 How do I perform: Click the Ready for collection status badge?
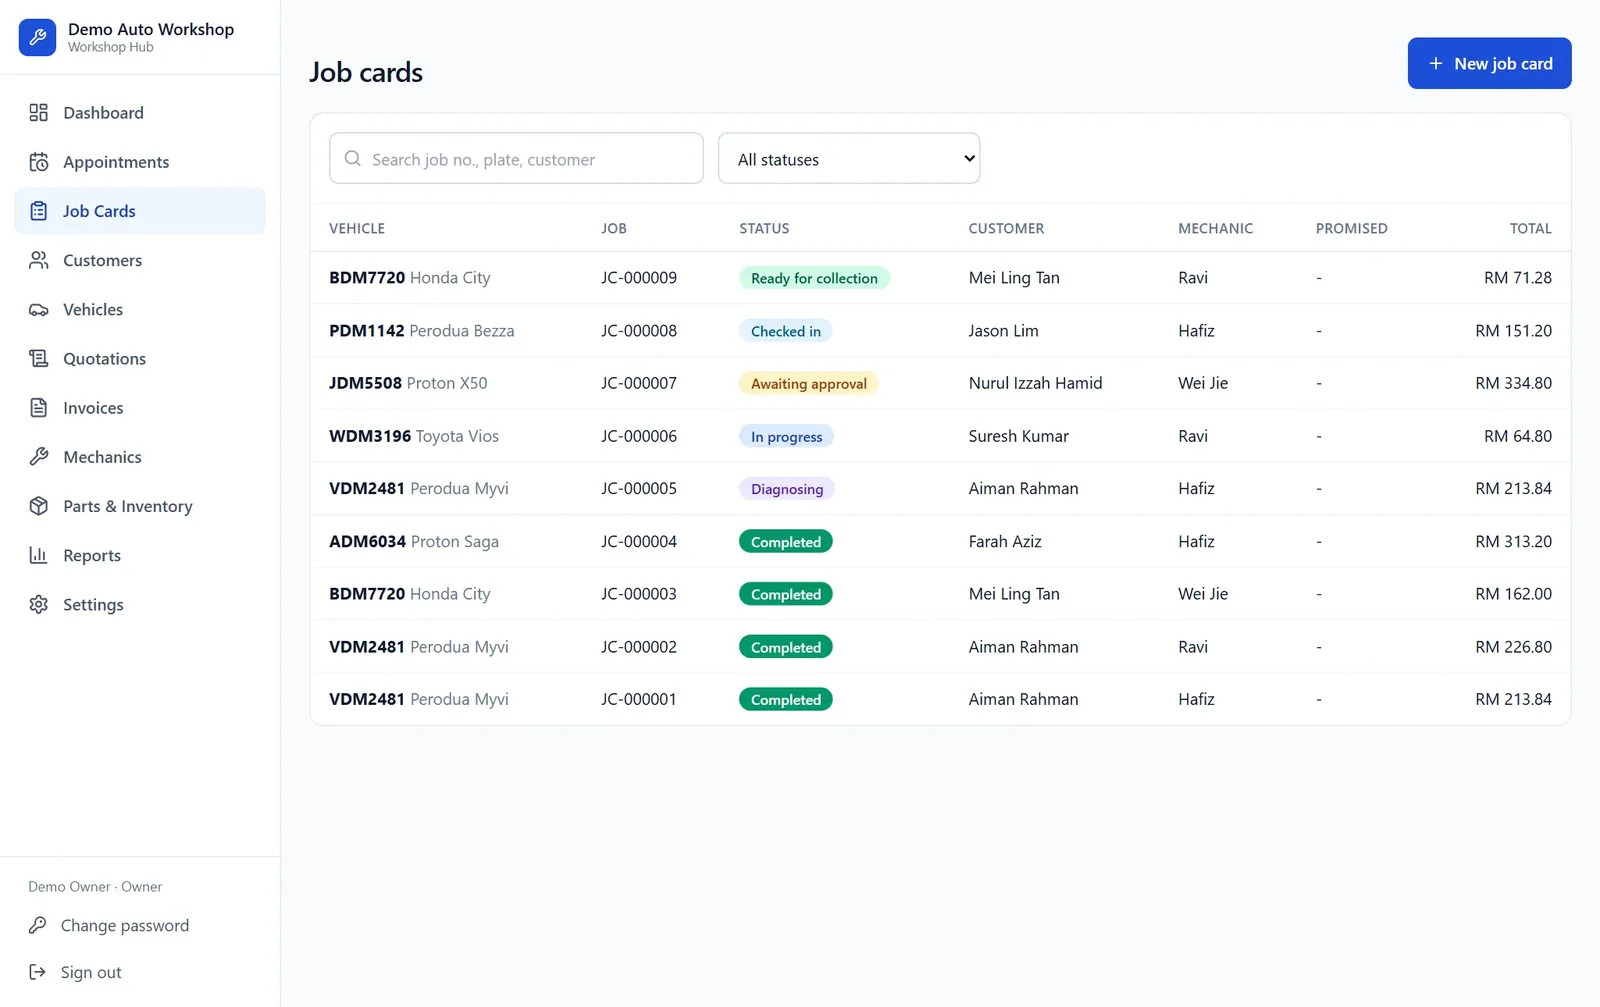coord(814,278)
